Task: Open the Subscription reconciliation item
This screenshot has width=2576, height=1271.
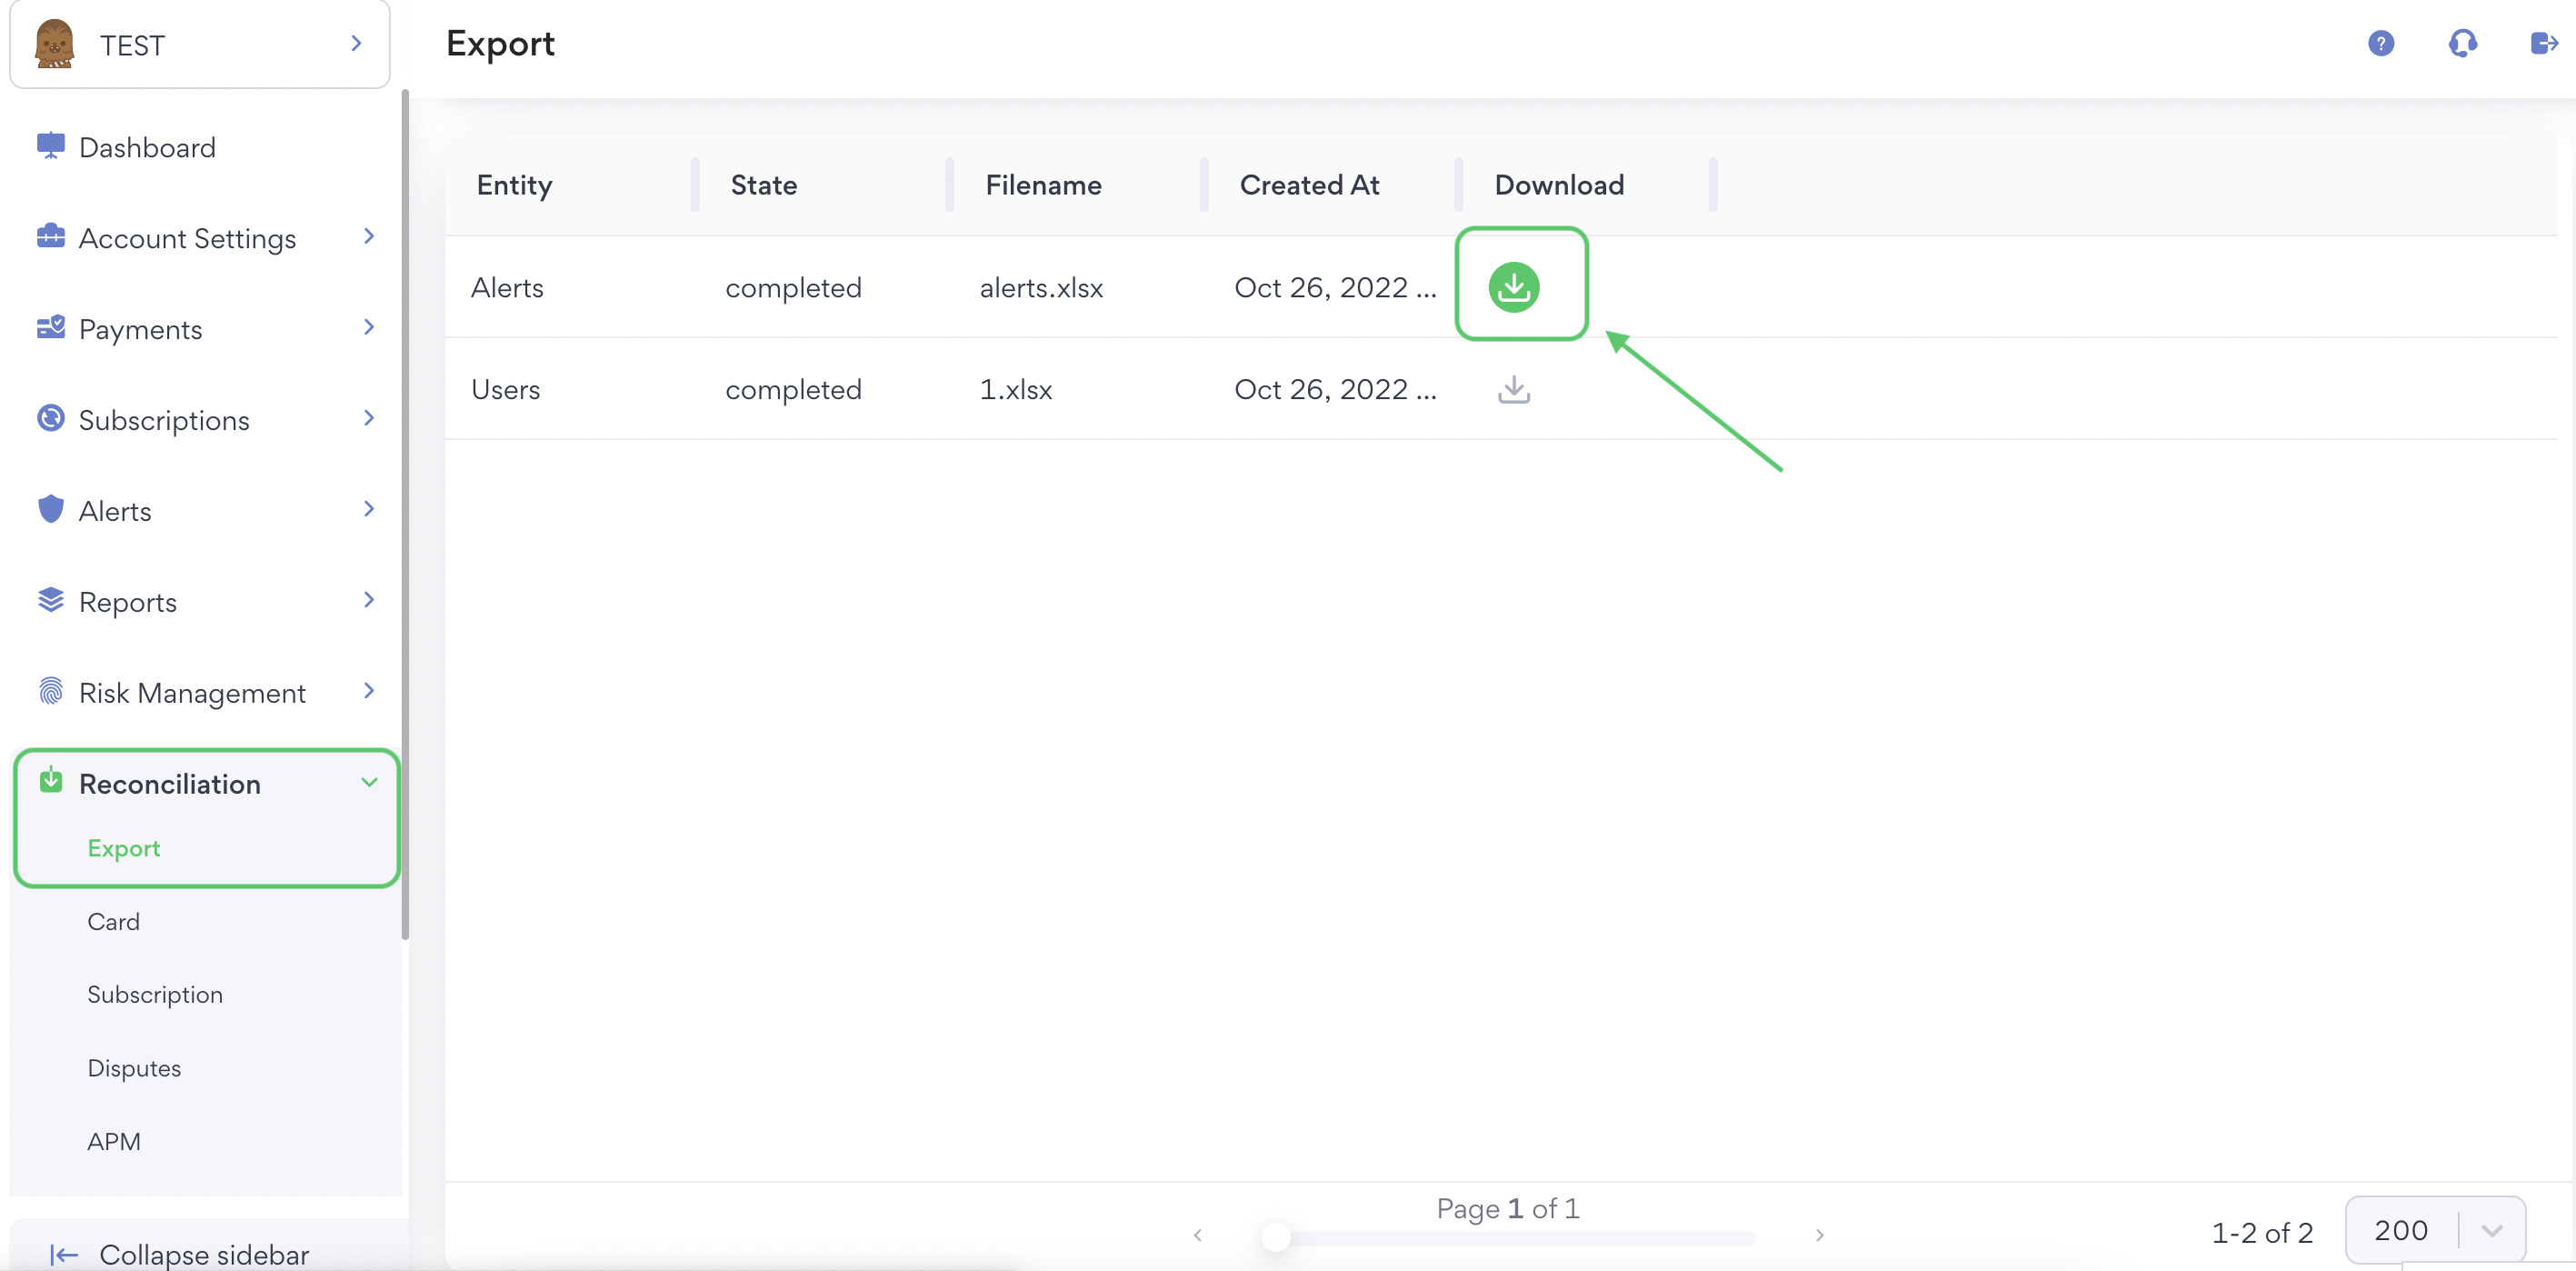Action: (155, 994)
